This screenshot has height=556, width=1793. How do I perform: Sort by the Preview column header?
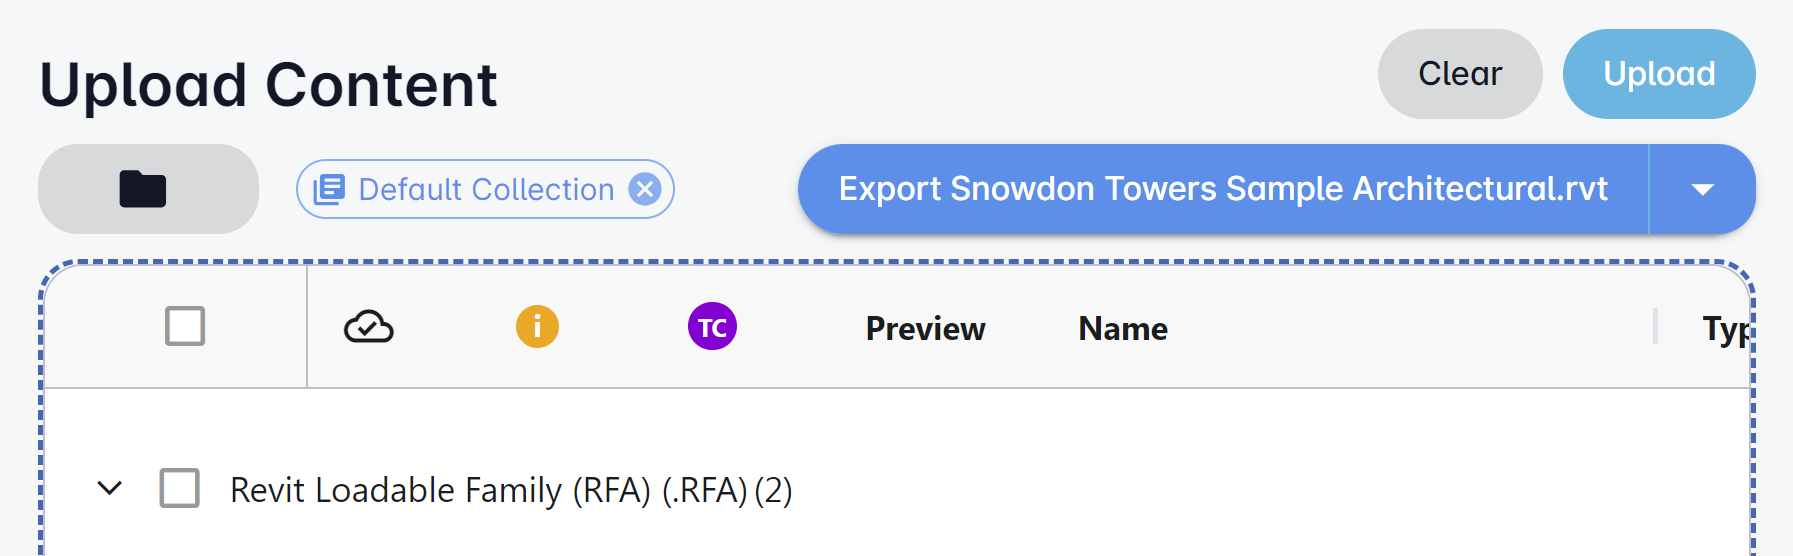(925, 329)
